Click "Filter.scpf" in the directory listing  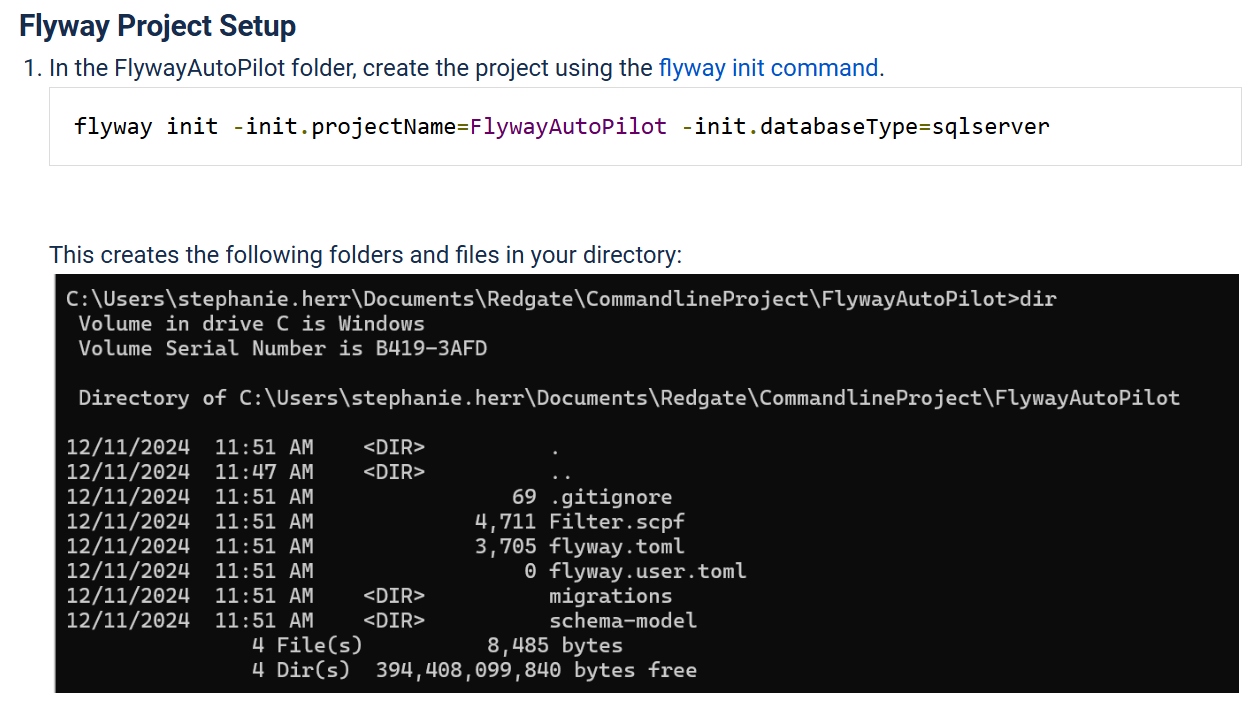pyautogui.click(x=616, y=521)
